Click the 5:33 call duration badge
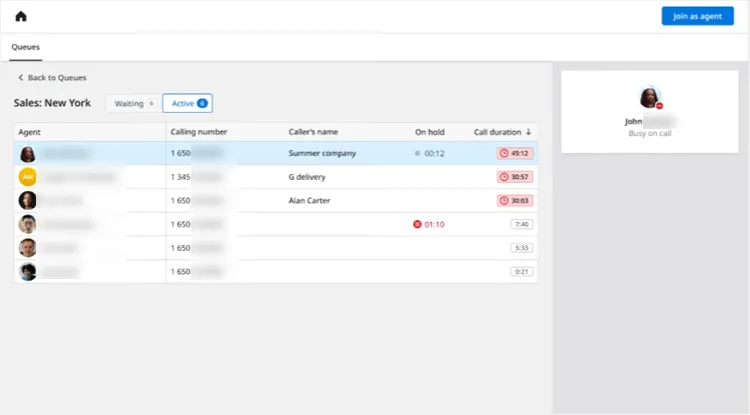 point(521,248)
